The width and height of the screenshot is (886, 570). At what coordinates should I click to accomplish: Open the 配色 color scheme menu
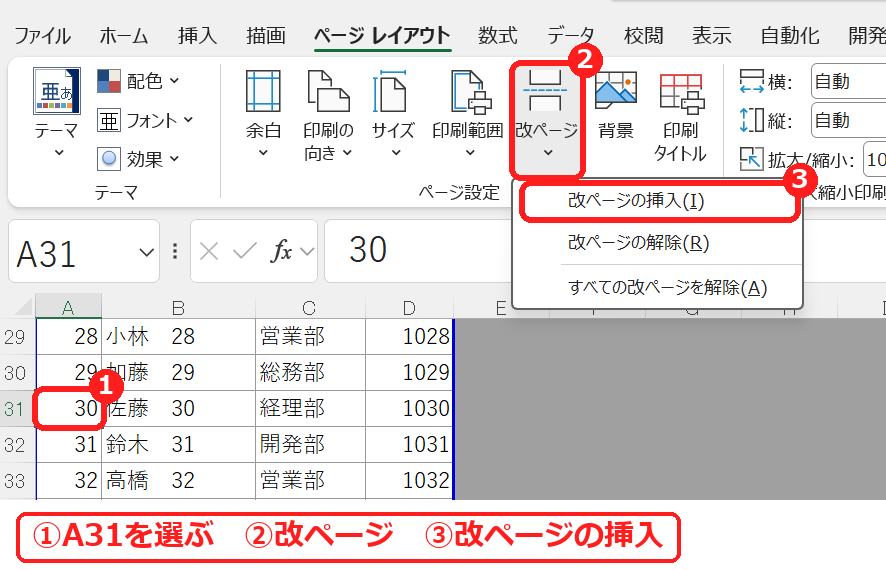point(138,81)
